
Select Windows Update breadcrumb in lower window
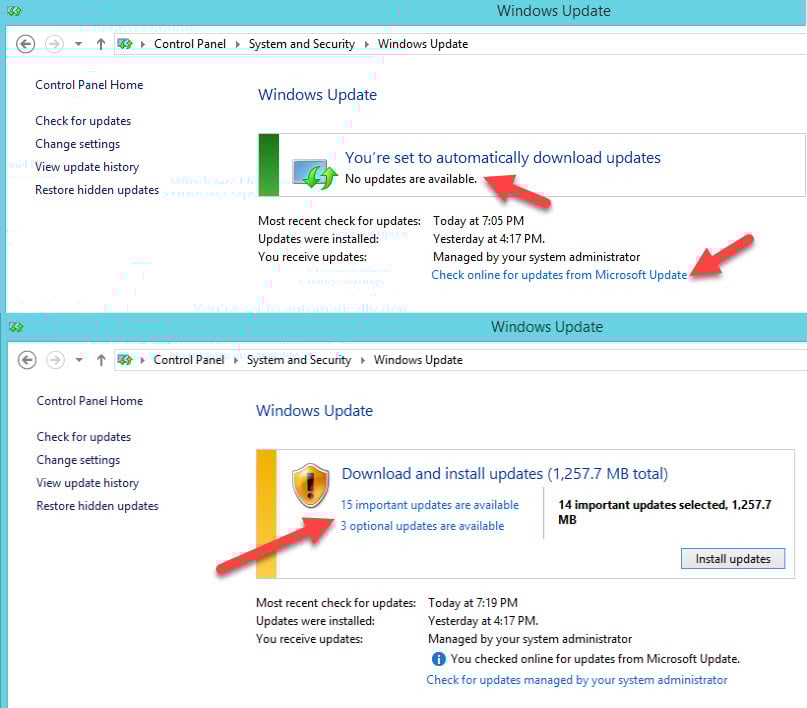(x=418, y=360)
